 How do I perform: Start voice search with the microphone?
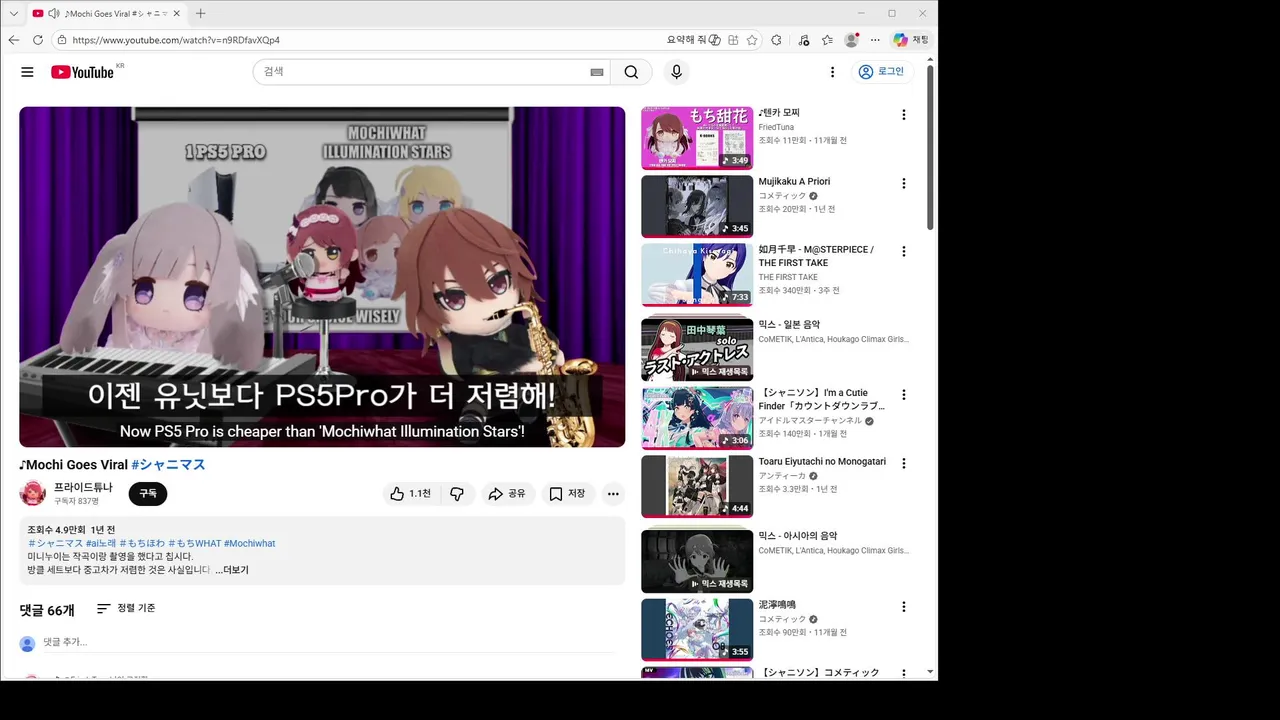pyautogui.click(x=676, y=72)
